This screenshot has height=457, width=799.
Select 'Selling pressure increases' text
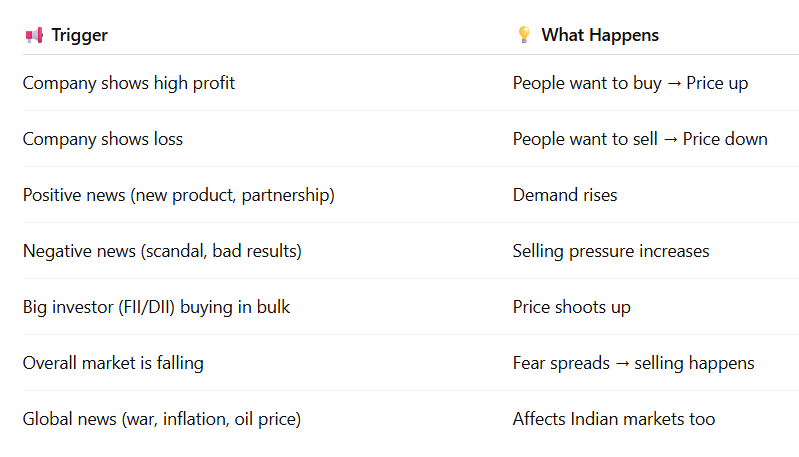pyautogui.click(x=611, y=251)
